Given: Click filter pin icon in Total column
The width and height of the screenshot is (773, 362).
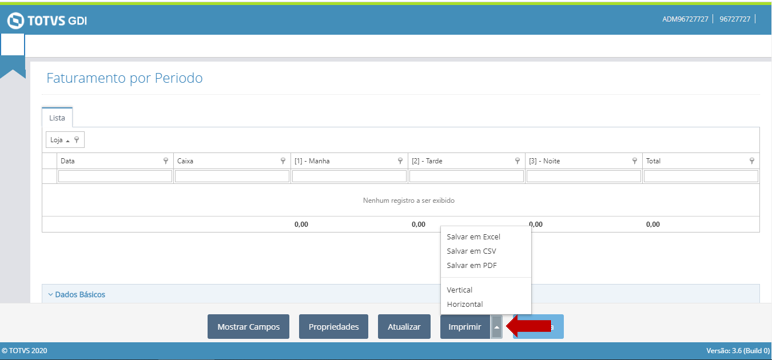Looking at the screenshot, I should click(x=752, y=161).
